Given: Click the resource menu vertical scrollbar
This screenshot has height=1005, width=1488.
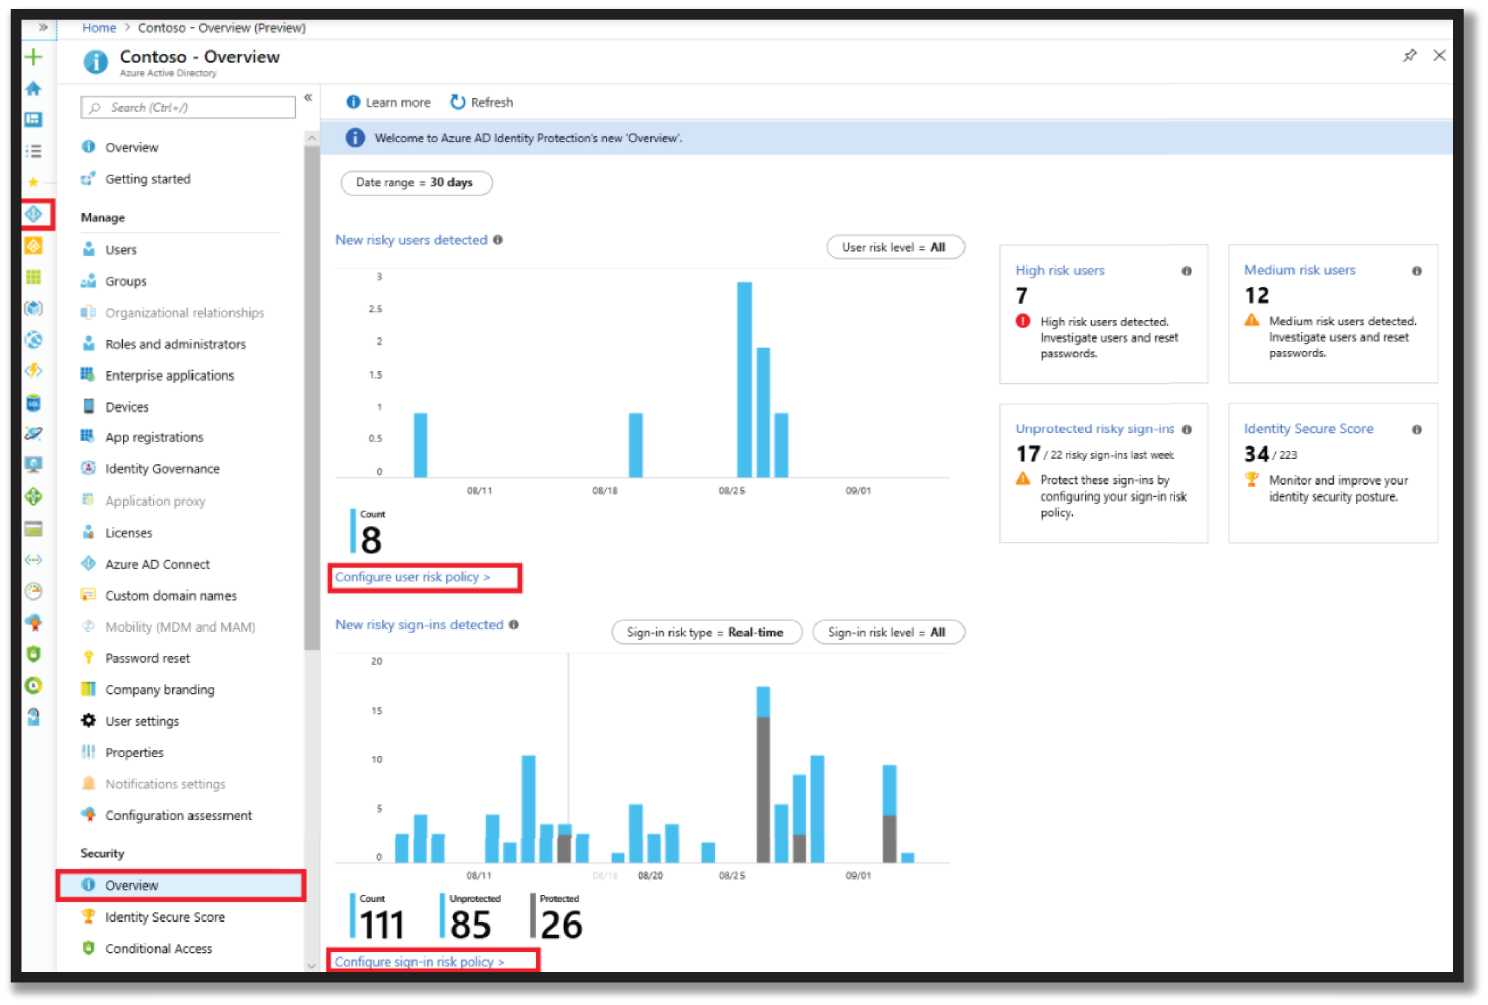Looking at the screenshot, I should (312, 400).
